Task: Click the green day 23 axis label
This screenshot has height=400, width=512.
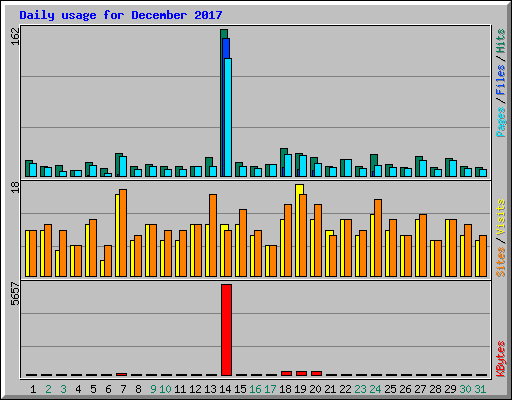Action: point(360,389)
